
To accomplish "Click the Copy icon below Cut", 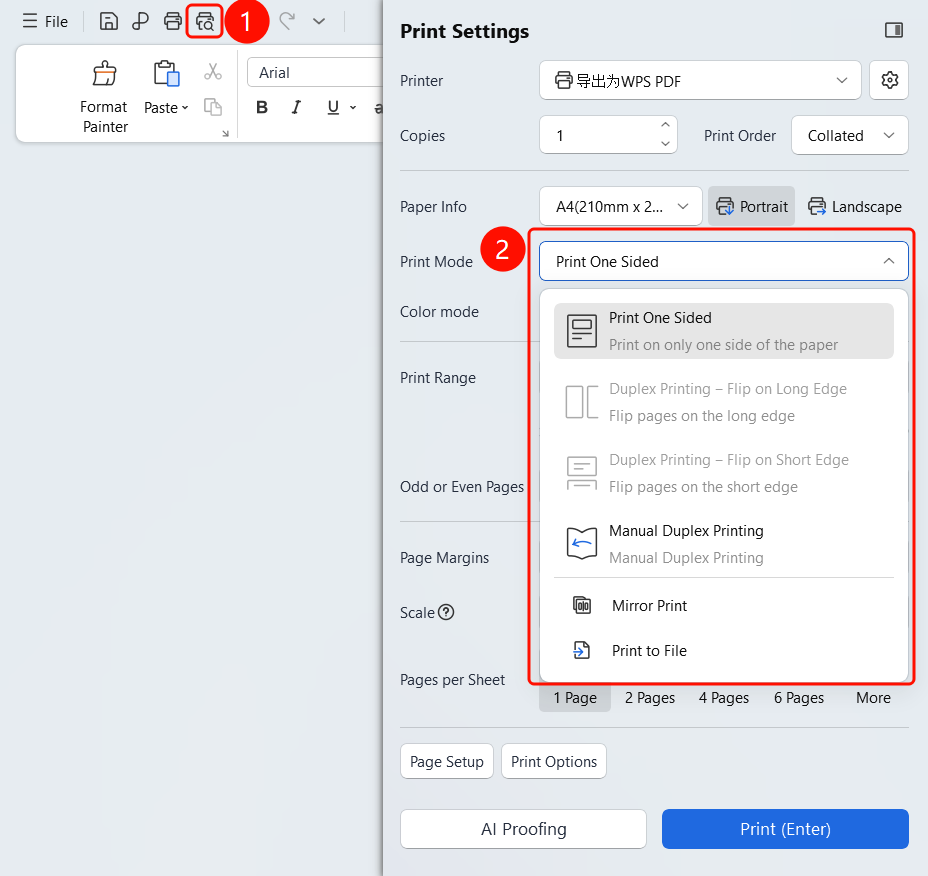I will [213, 107].
